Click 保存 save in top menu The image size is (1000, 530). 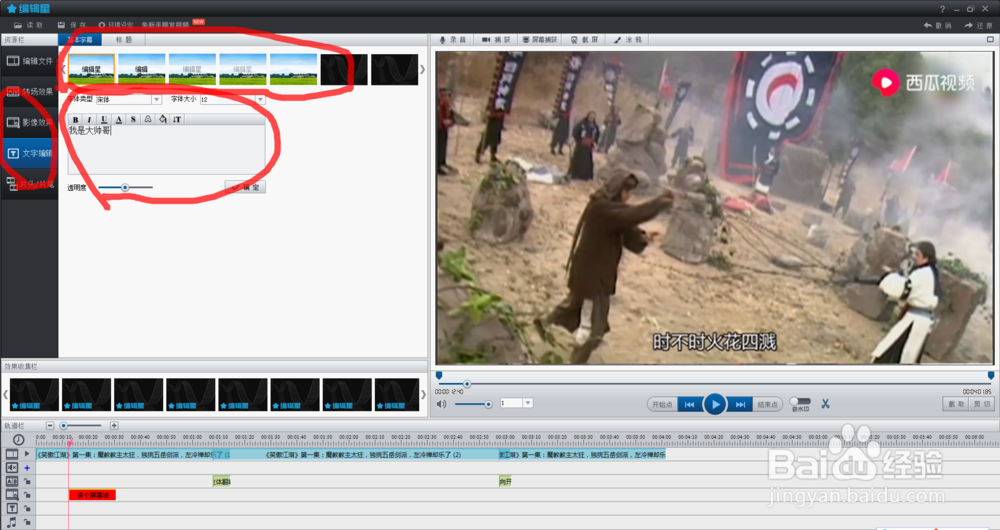(71, 25)
